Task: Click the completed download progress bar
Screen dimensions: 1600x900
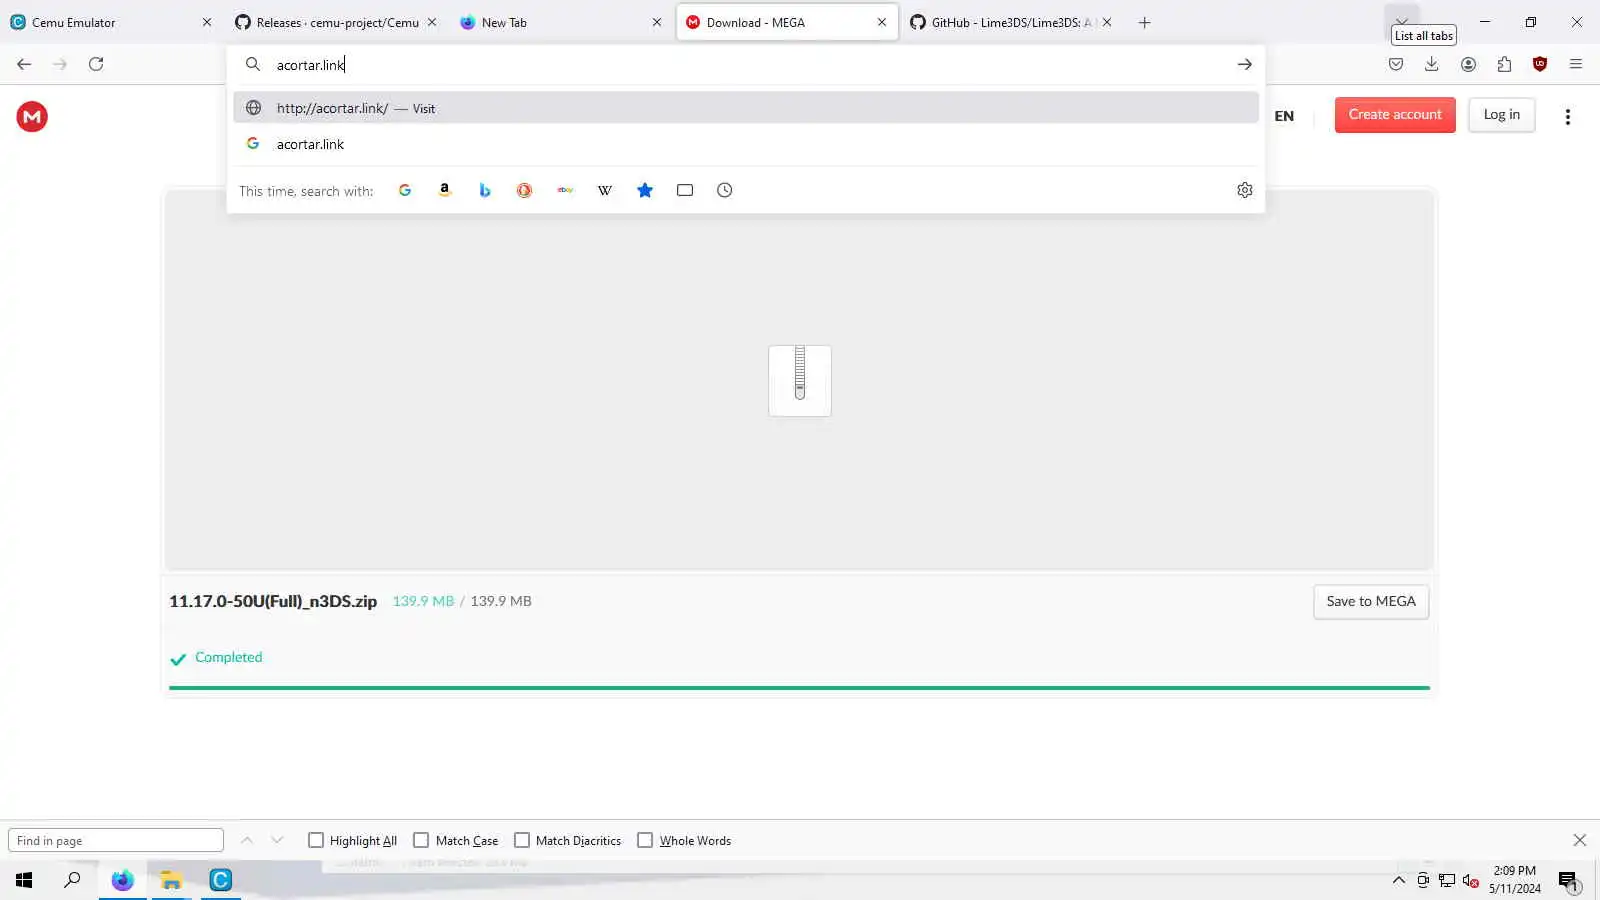Action: point(800,688)
